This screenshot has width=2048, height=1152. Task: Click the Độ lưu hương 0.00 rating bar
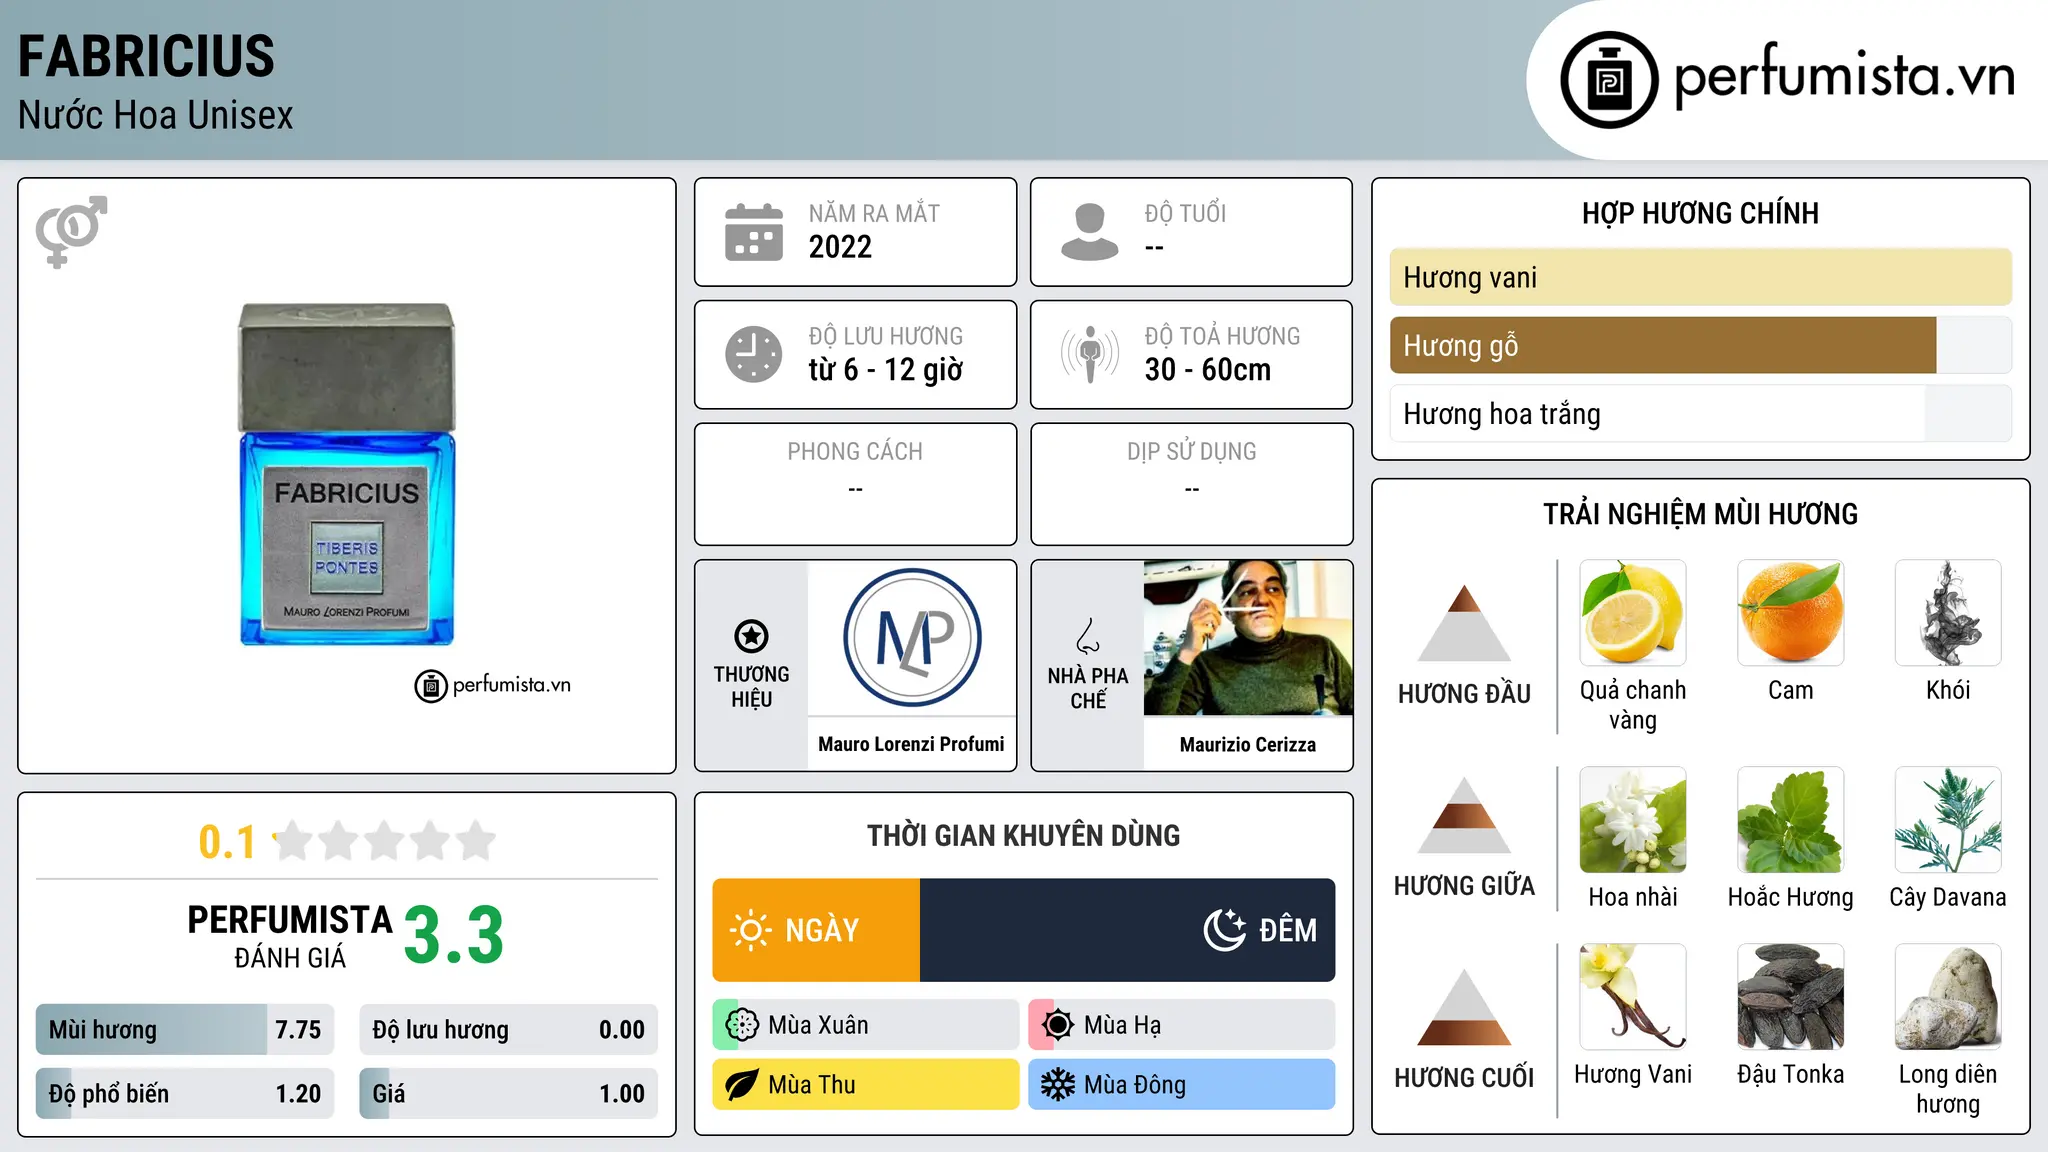[508, 1029]
